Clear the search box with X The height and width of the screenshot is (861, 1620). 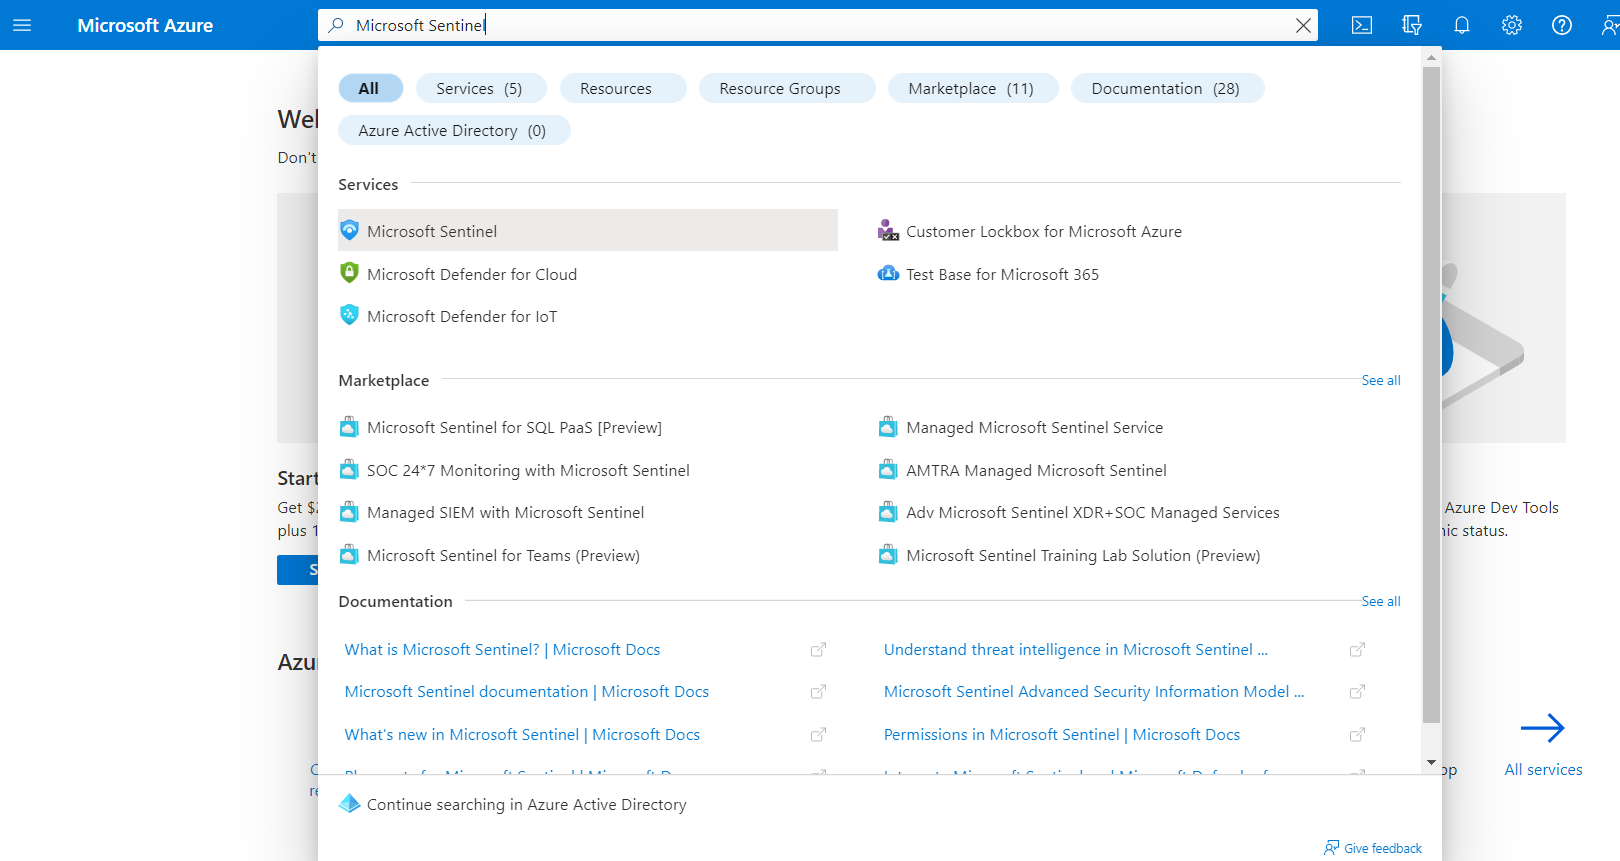[1303, 25]
